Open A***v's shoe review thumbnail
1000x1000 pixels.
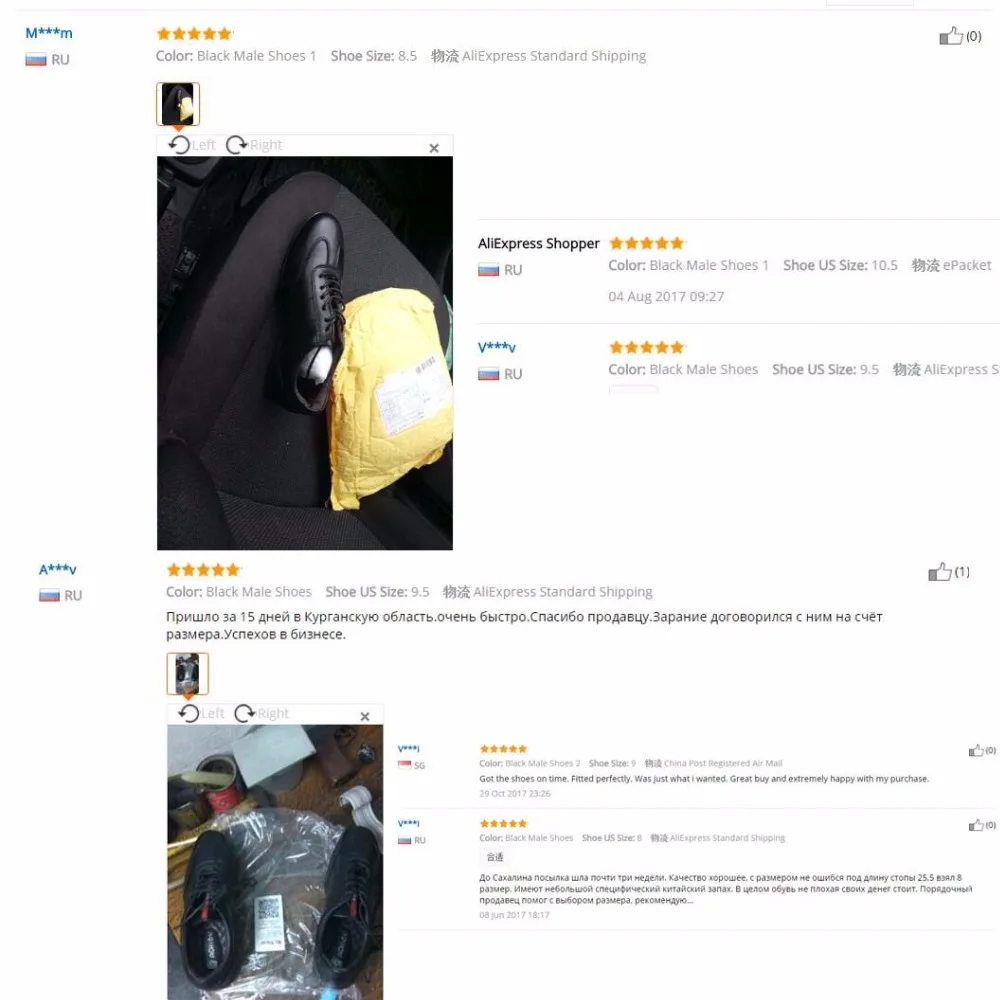[188, 673]
